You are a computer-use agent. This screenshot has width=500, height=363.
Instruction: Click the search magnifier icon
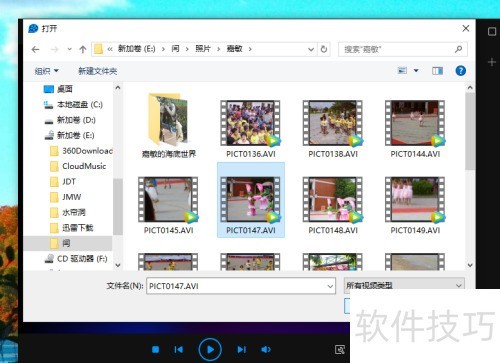pyautogui.click(x=458, y=49)
